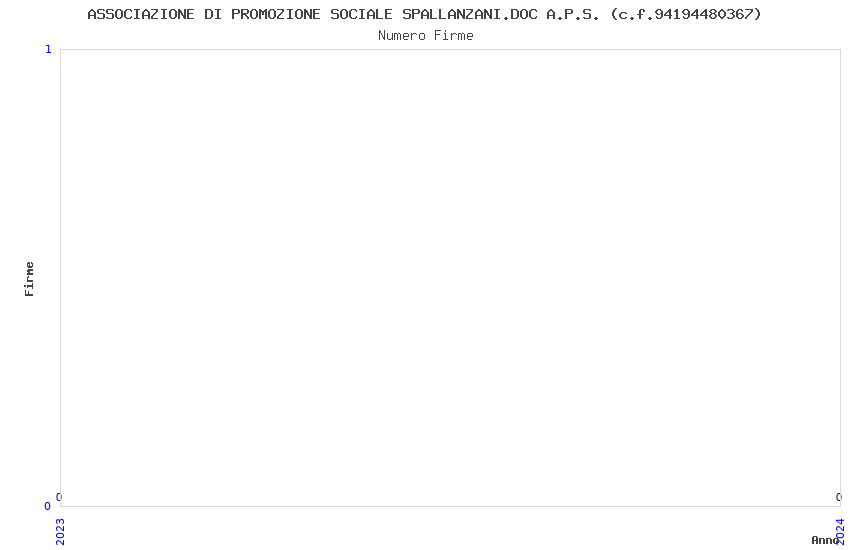Click the word Numero in the subtitle
The height and width of the screenshot is (550, 850).
(402, 36)
